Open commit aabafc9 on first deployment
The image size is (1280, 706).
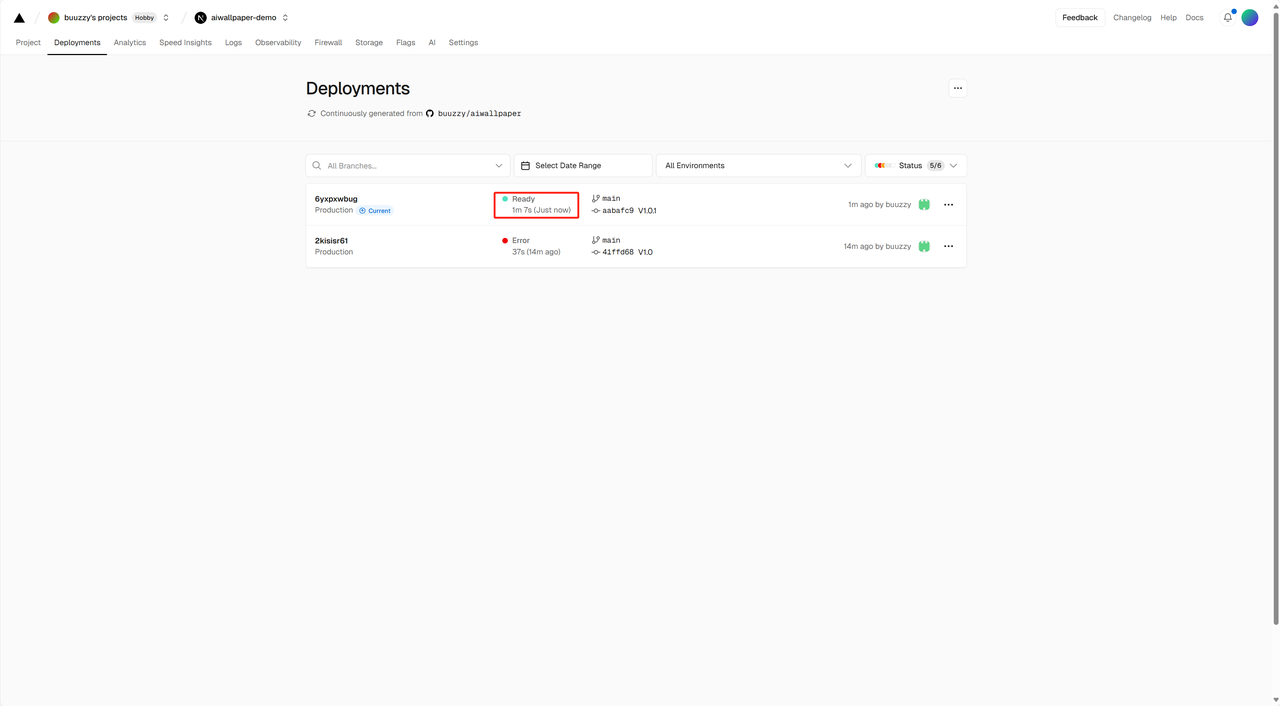point(617,211)
